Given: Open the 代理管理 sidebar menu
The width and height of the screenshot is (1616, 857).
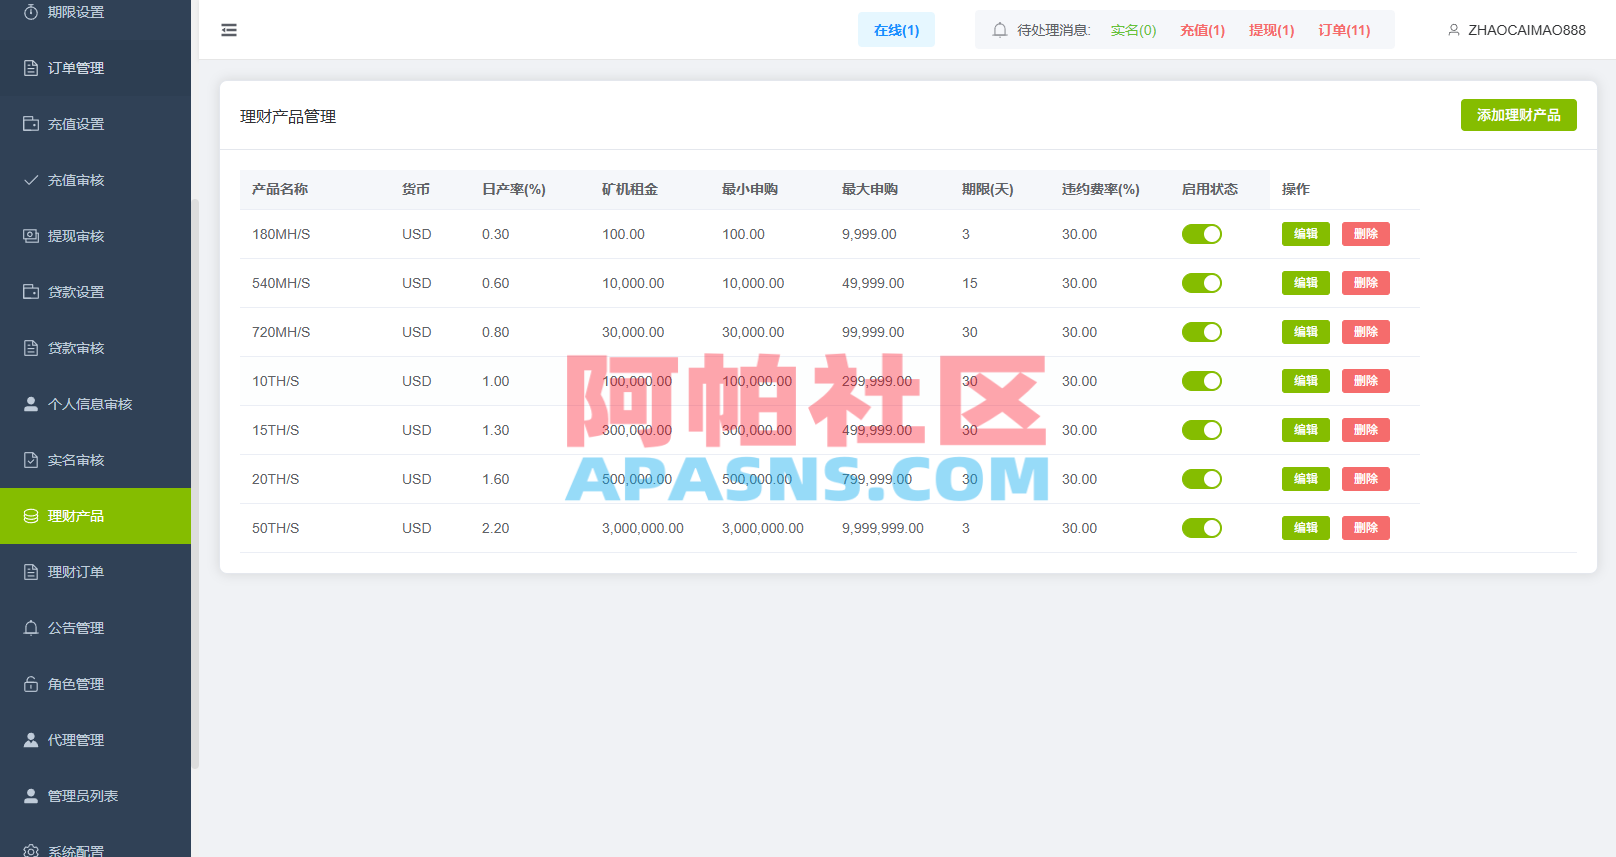Looking at the screenshot, I should (x=95, y=740).
